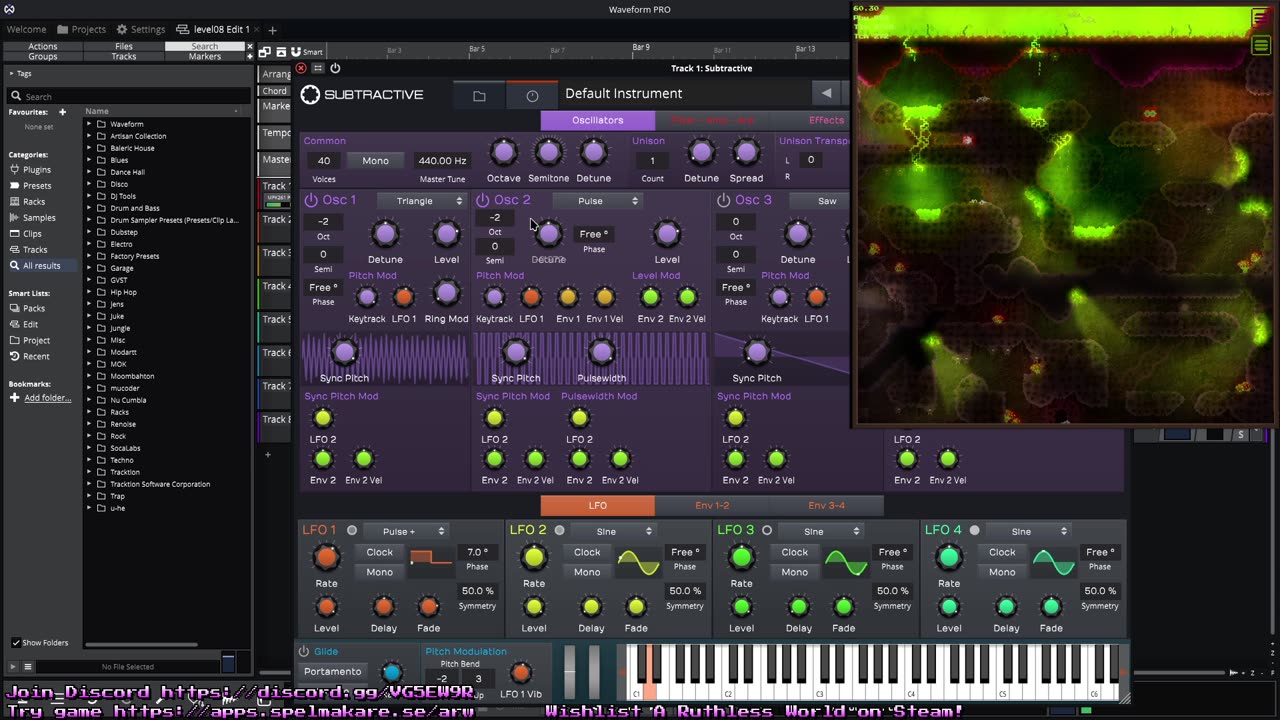Switch to the Oscillators tab
The height and width of the screenshot is (720, 1280).
click(x=598, y=120)
